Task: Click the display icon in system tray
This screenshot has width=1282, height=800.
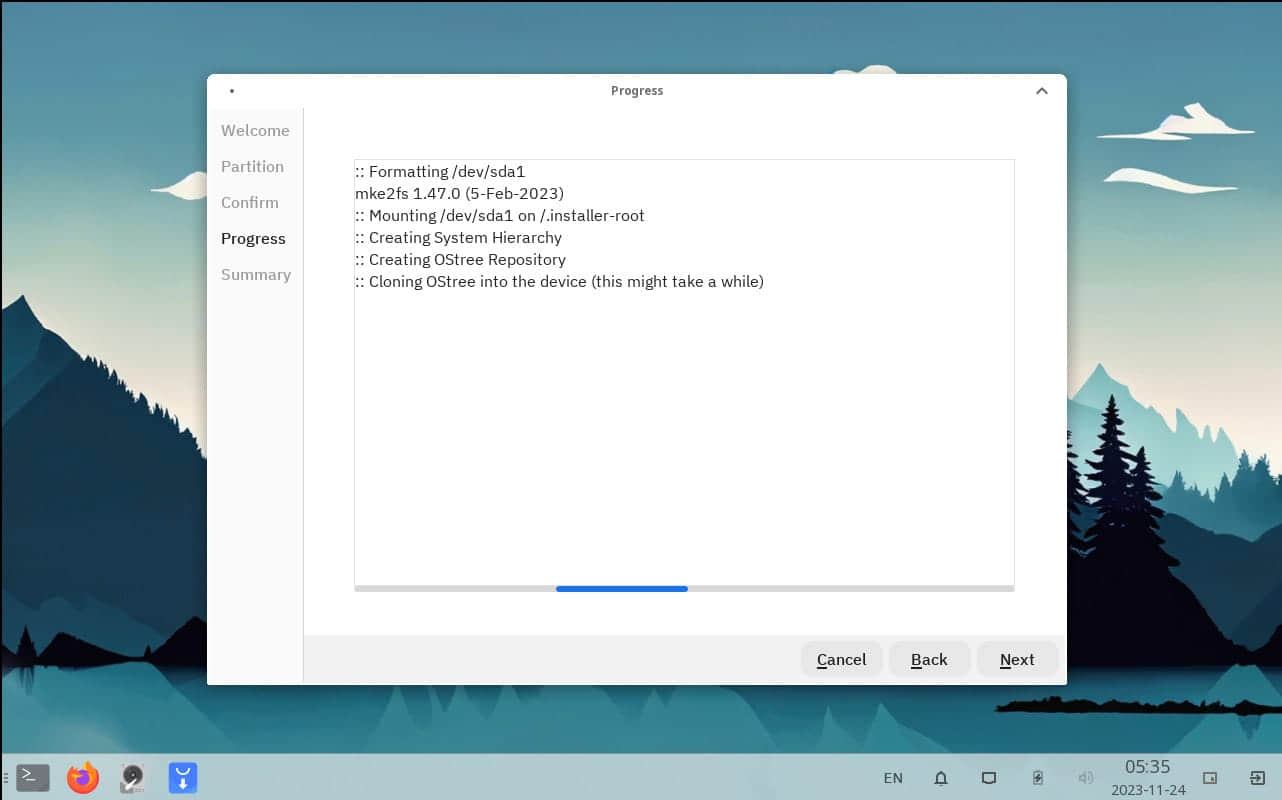Action: click(989, 778)
